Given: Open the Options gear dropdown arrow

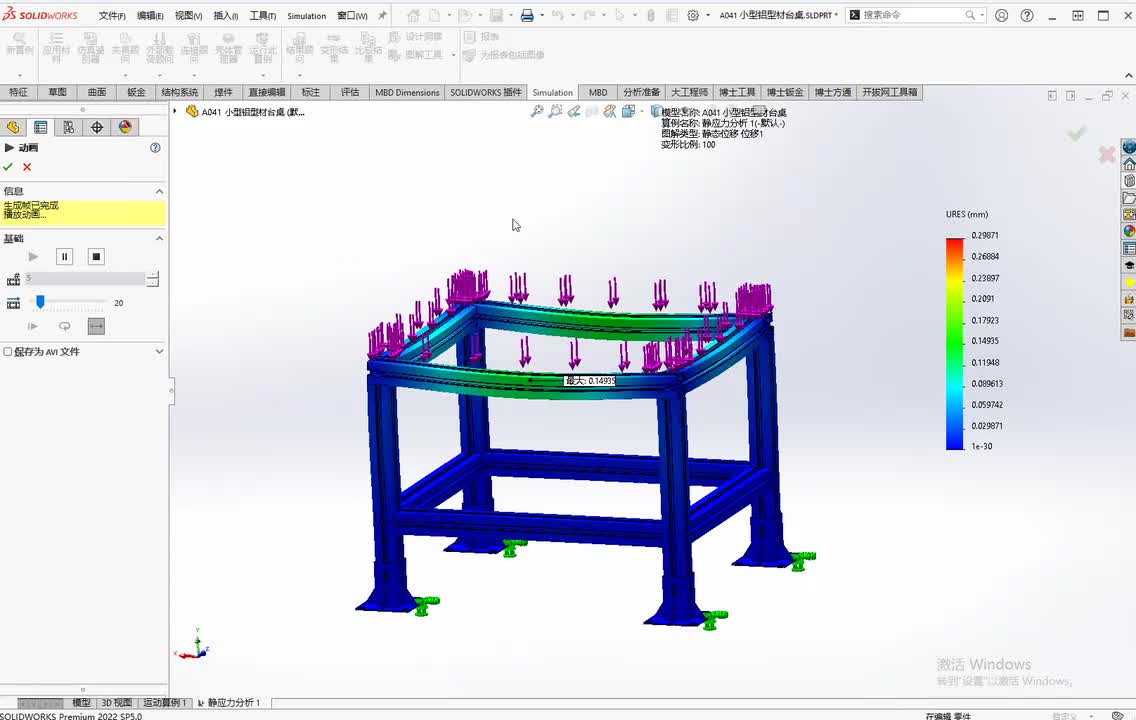Looking at the screenshot, I should click(x=708, y=15).
